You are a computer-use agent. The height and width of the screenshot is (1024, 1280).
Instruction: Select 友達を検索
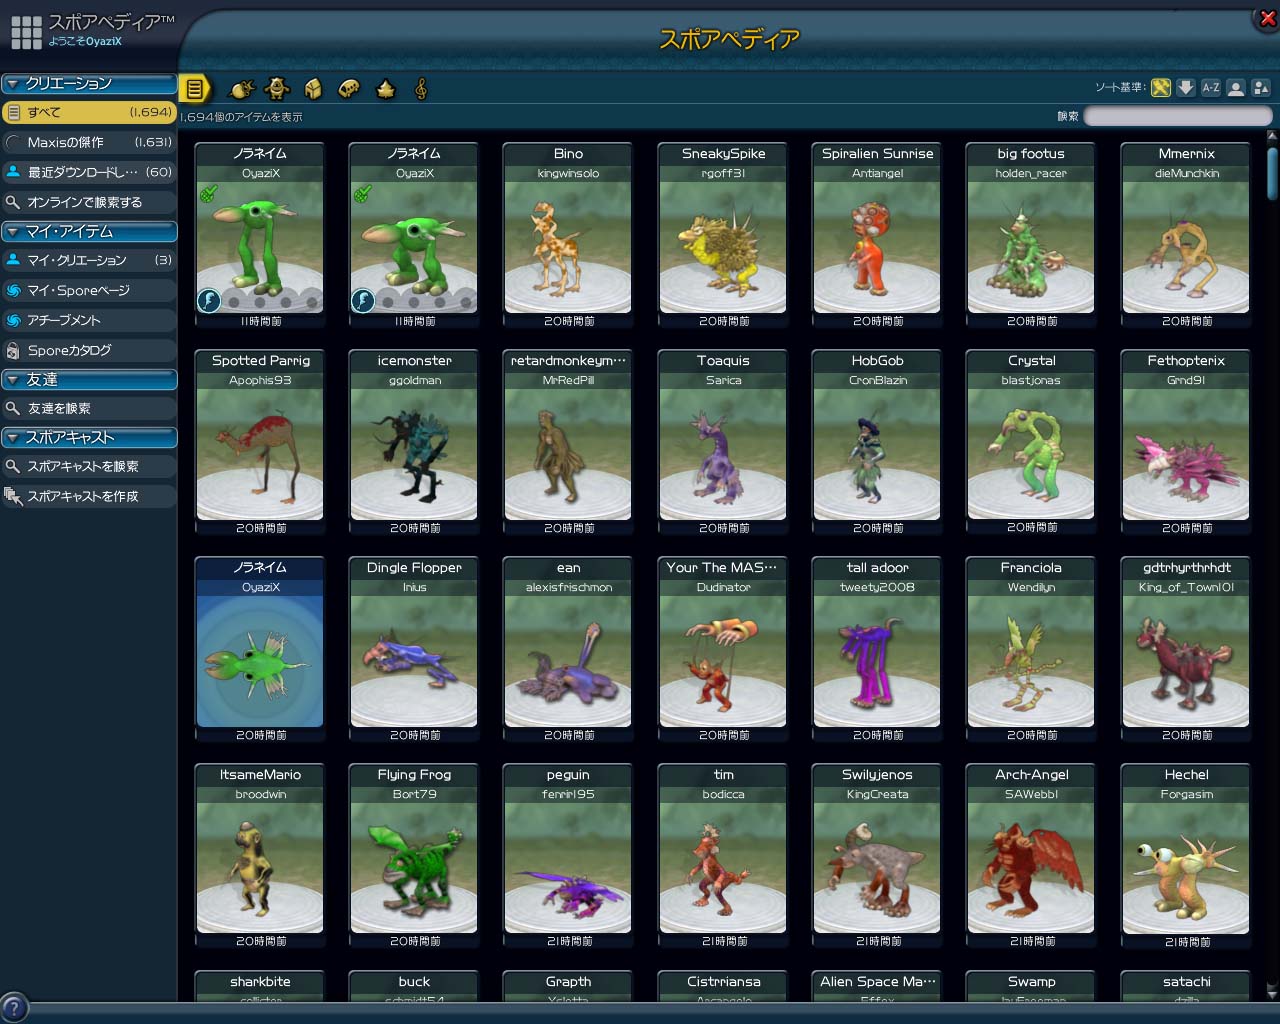(89, 408)
